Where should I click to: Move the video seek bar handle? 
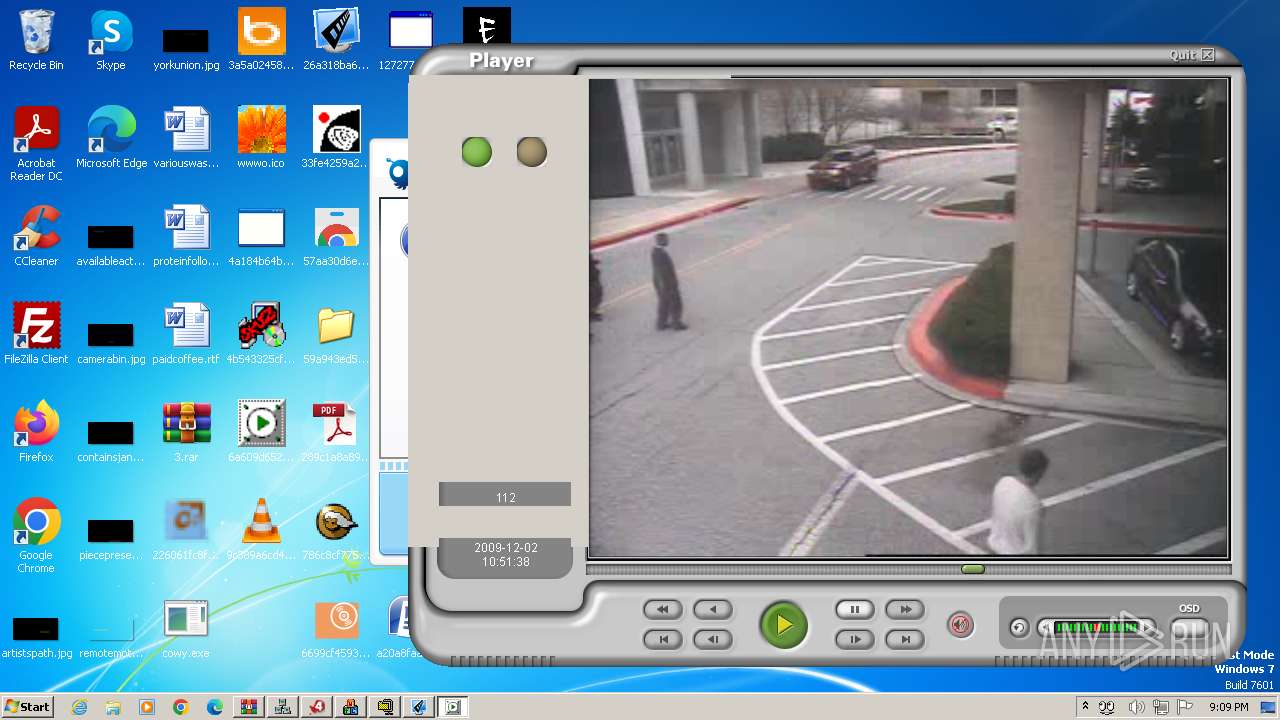973,569
